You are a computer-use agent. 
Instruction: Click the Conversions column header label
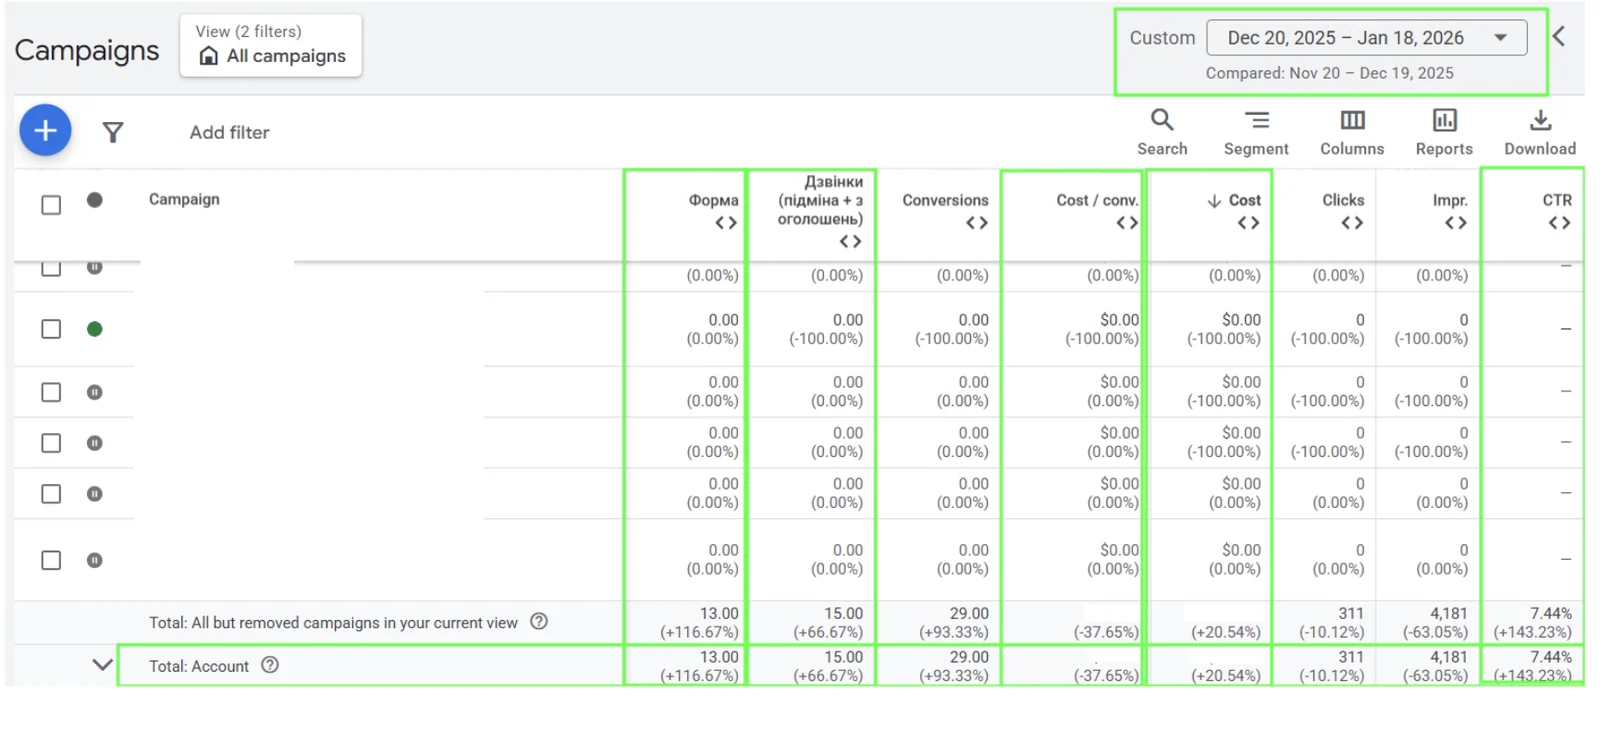pos(945,200)
